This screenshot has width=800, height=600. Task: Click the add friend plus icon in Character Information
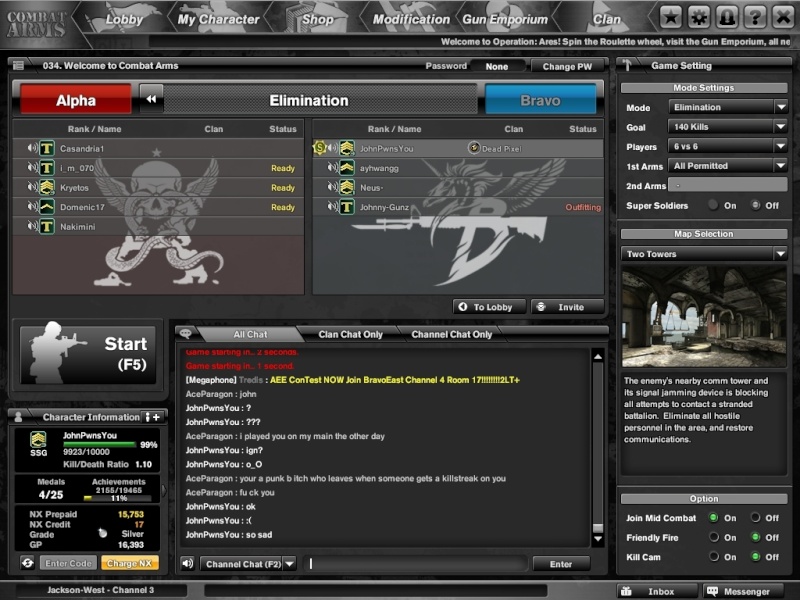[x=153, y=417]
